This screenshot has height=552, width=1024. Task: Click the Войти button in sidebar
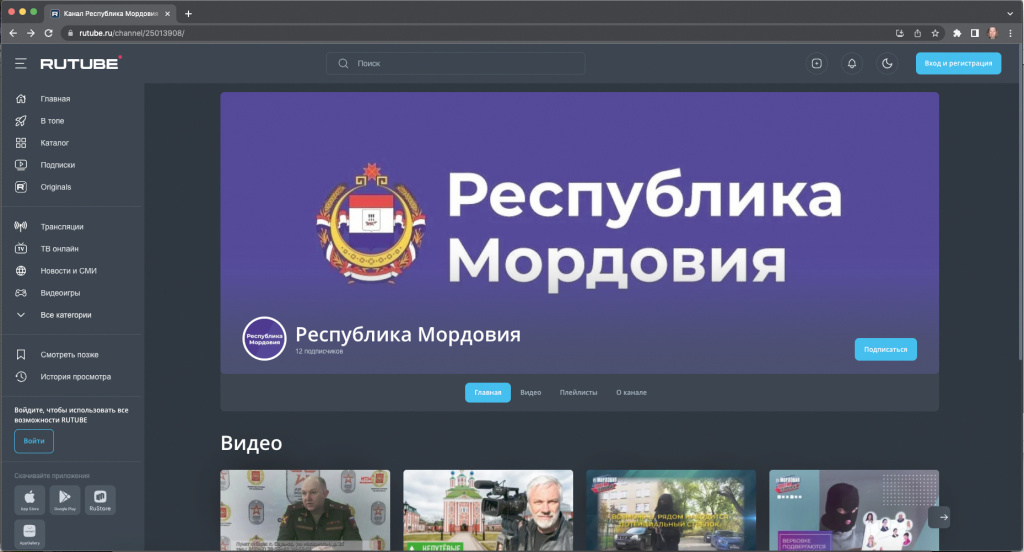[x=34, y=441]
